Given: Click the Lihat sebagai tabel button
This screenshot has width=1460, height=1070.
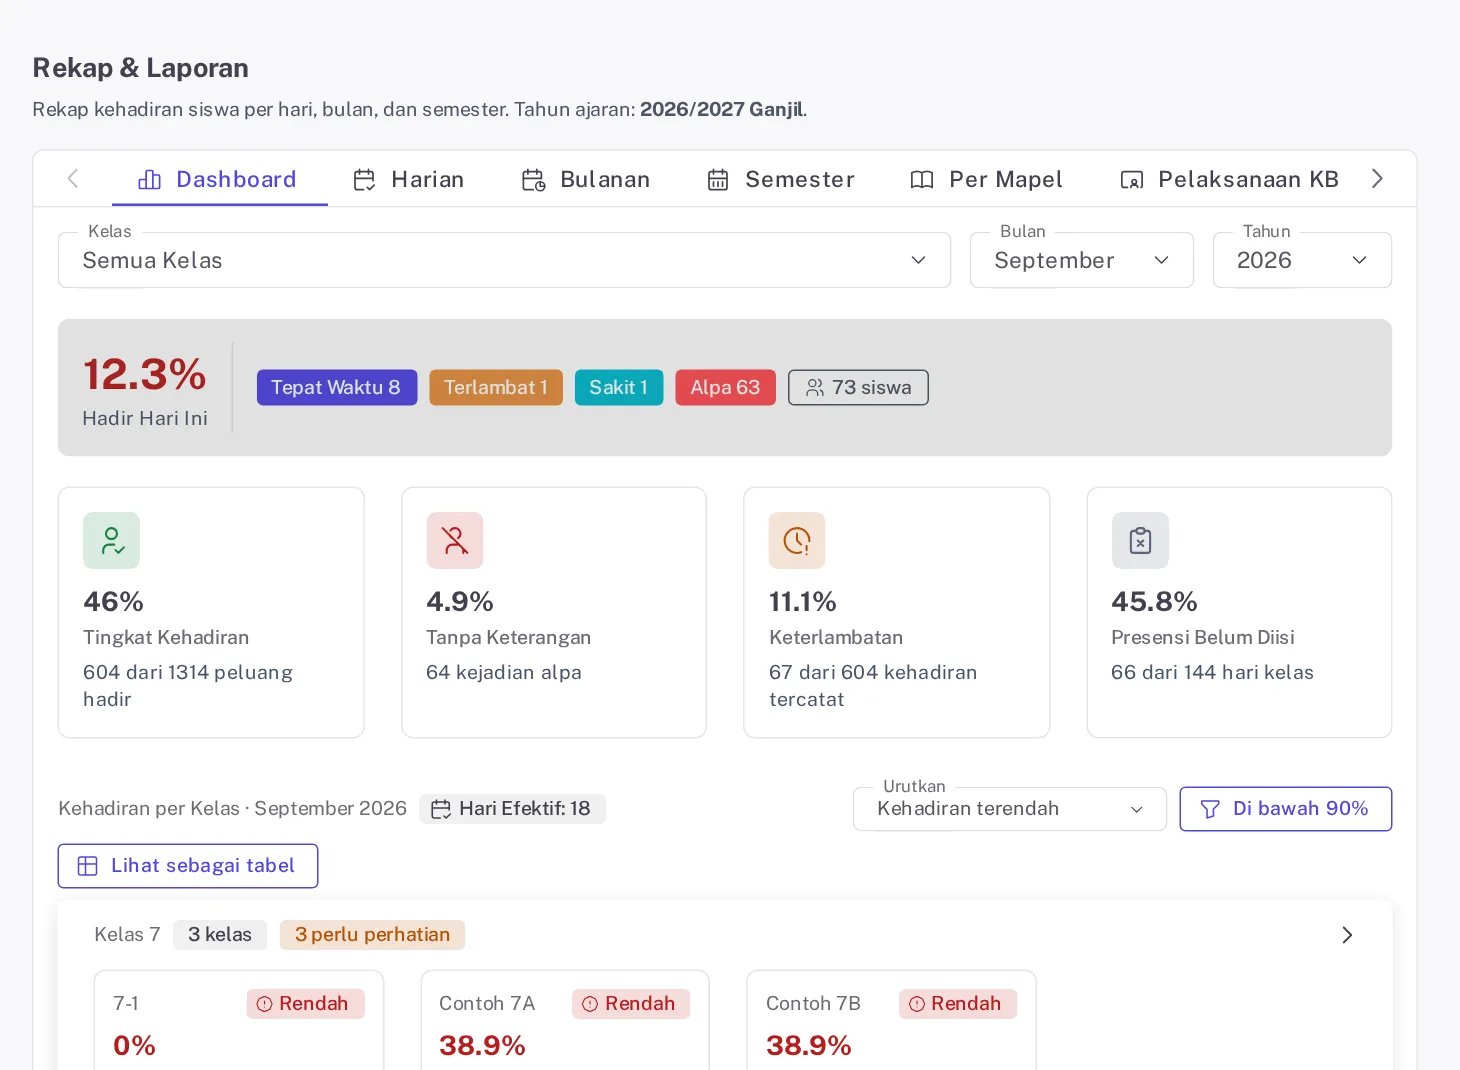Looking at the screenshot, I should [188, 866].
